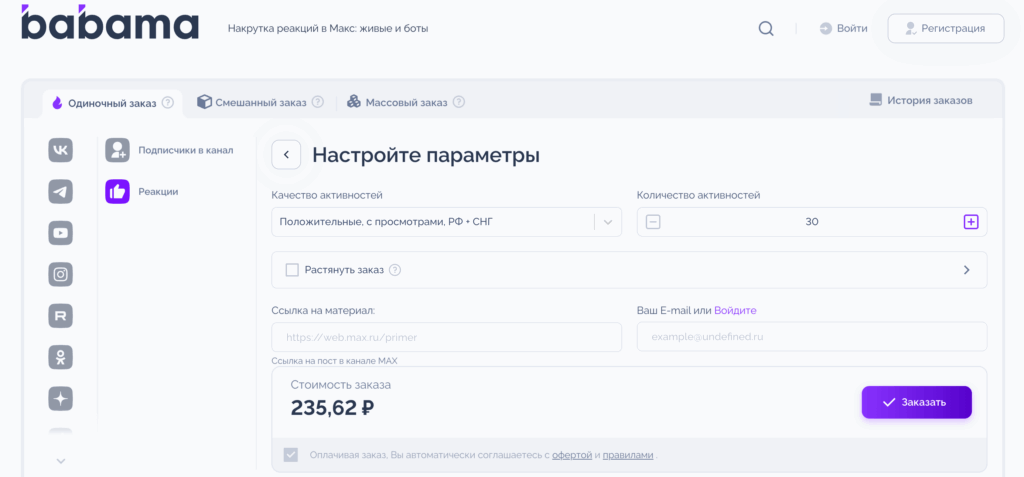Click the search magnifier icon

coord(766,28)
